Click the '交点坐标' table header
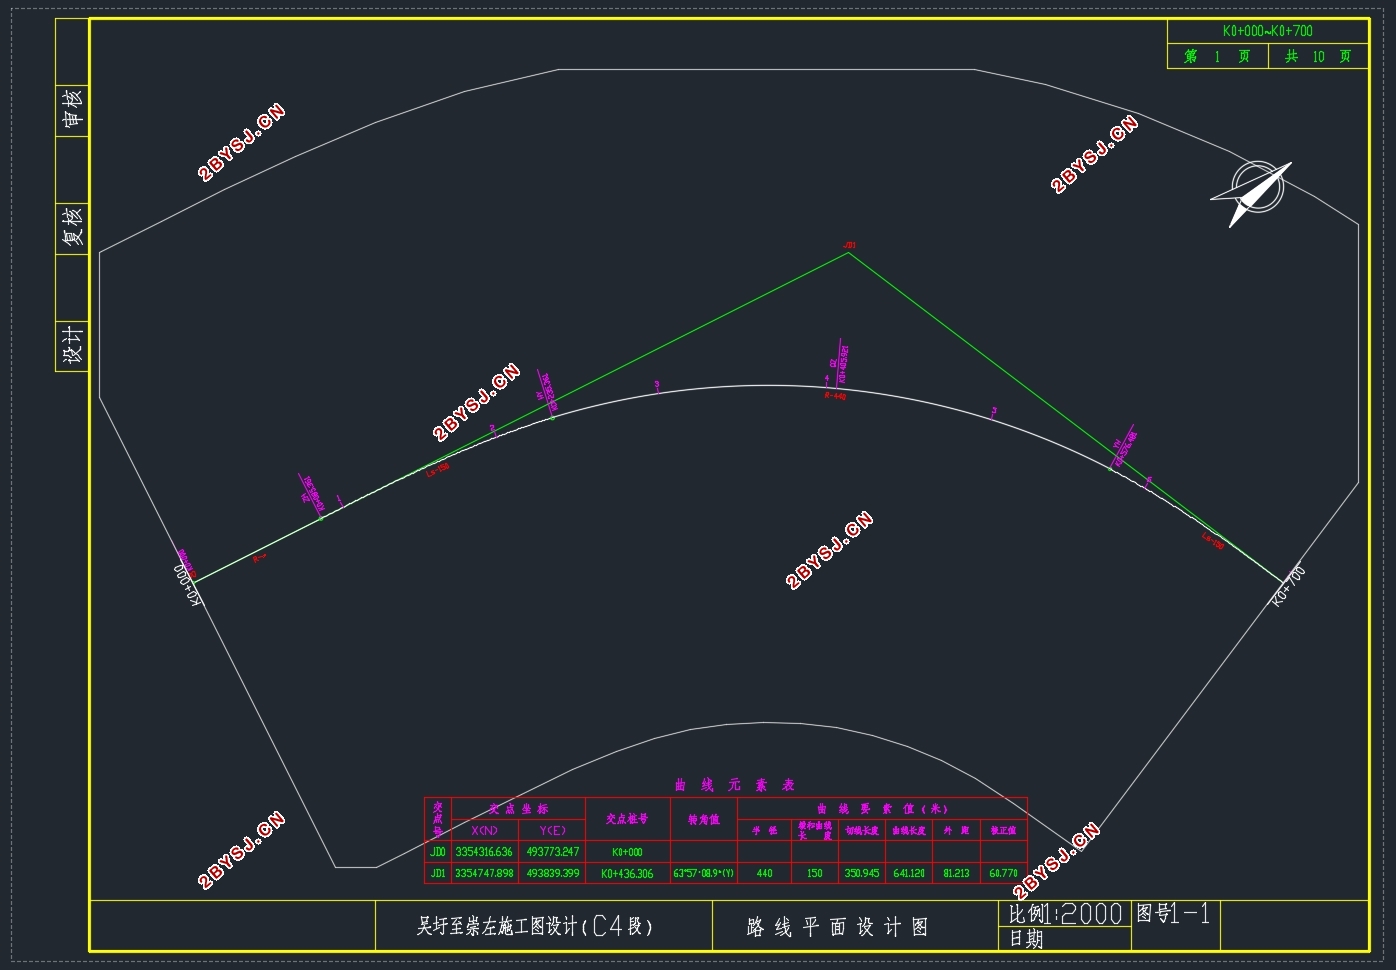Image resolution: width=1396 pixels, height=970 pixels. click(518, 809)
